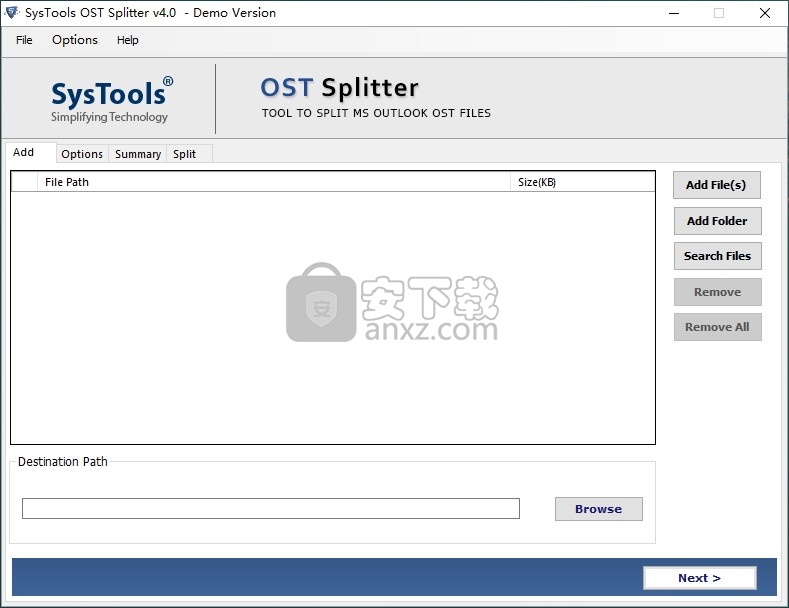The width and height of the screenshot is (789, 608).
Task: Click Browse for destination path
Action: [599, 509]
